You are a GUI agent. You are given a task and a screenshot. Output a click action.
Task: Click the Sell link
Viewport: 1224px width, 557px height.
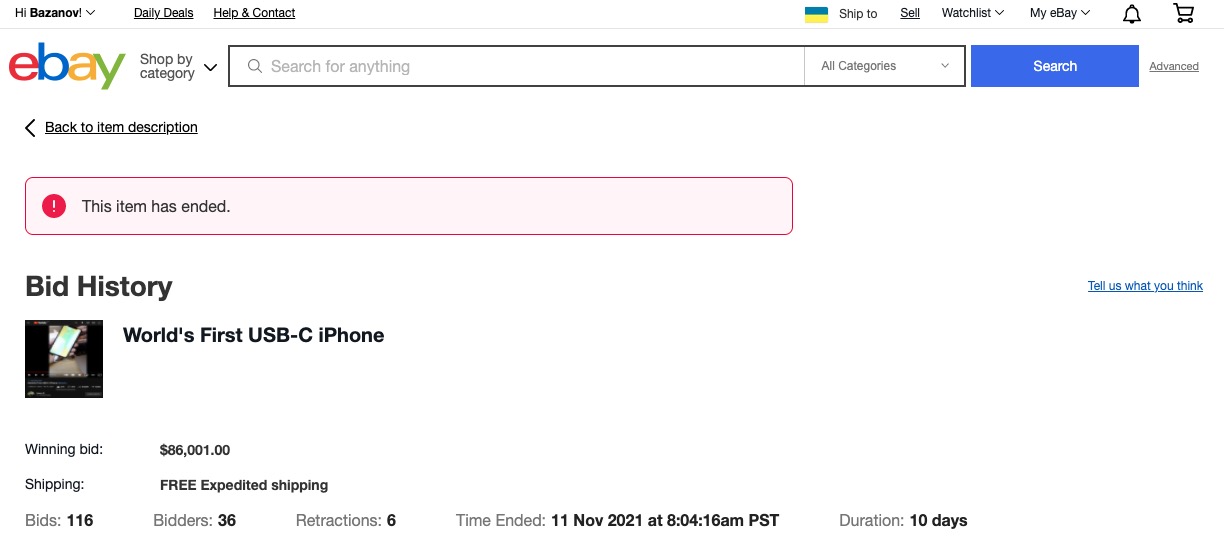click(x=910, y=13)
